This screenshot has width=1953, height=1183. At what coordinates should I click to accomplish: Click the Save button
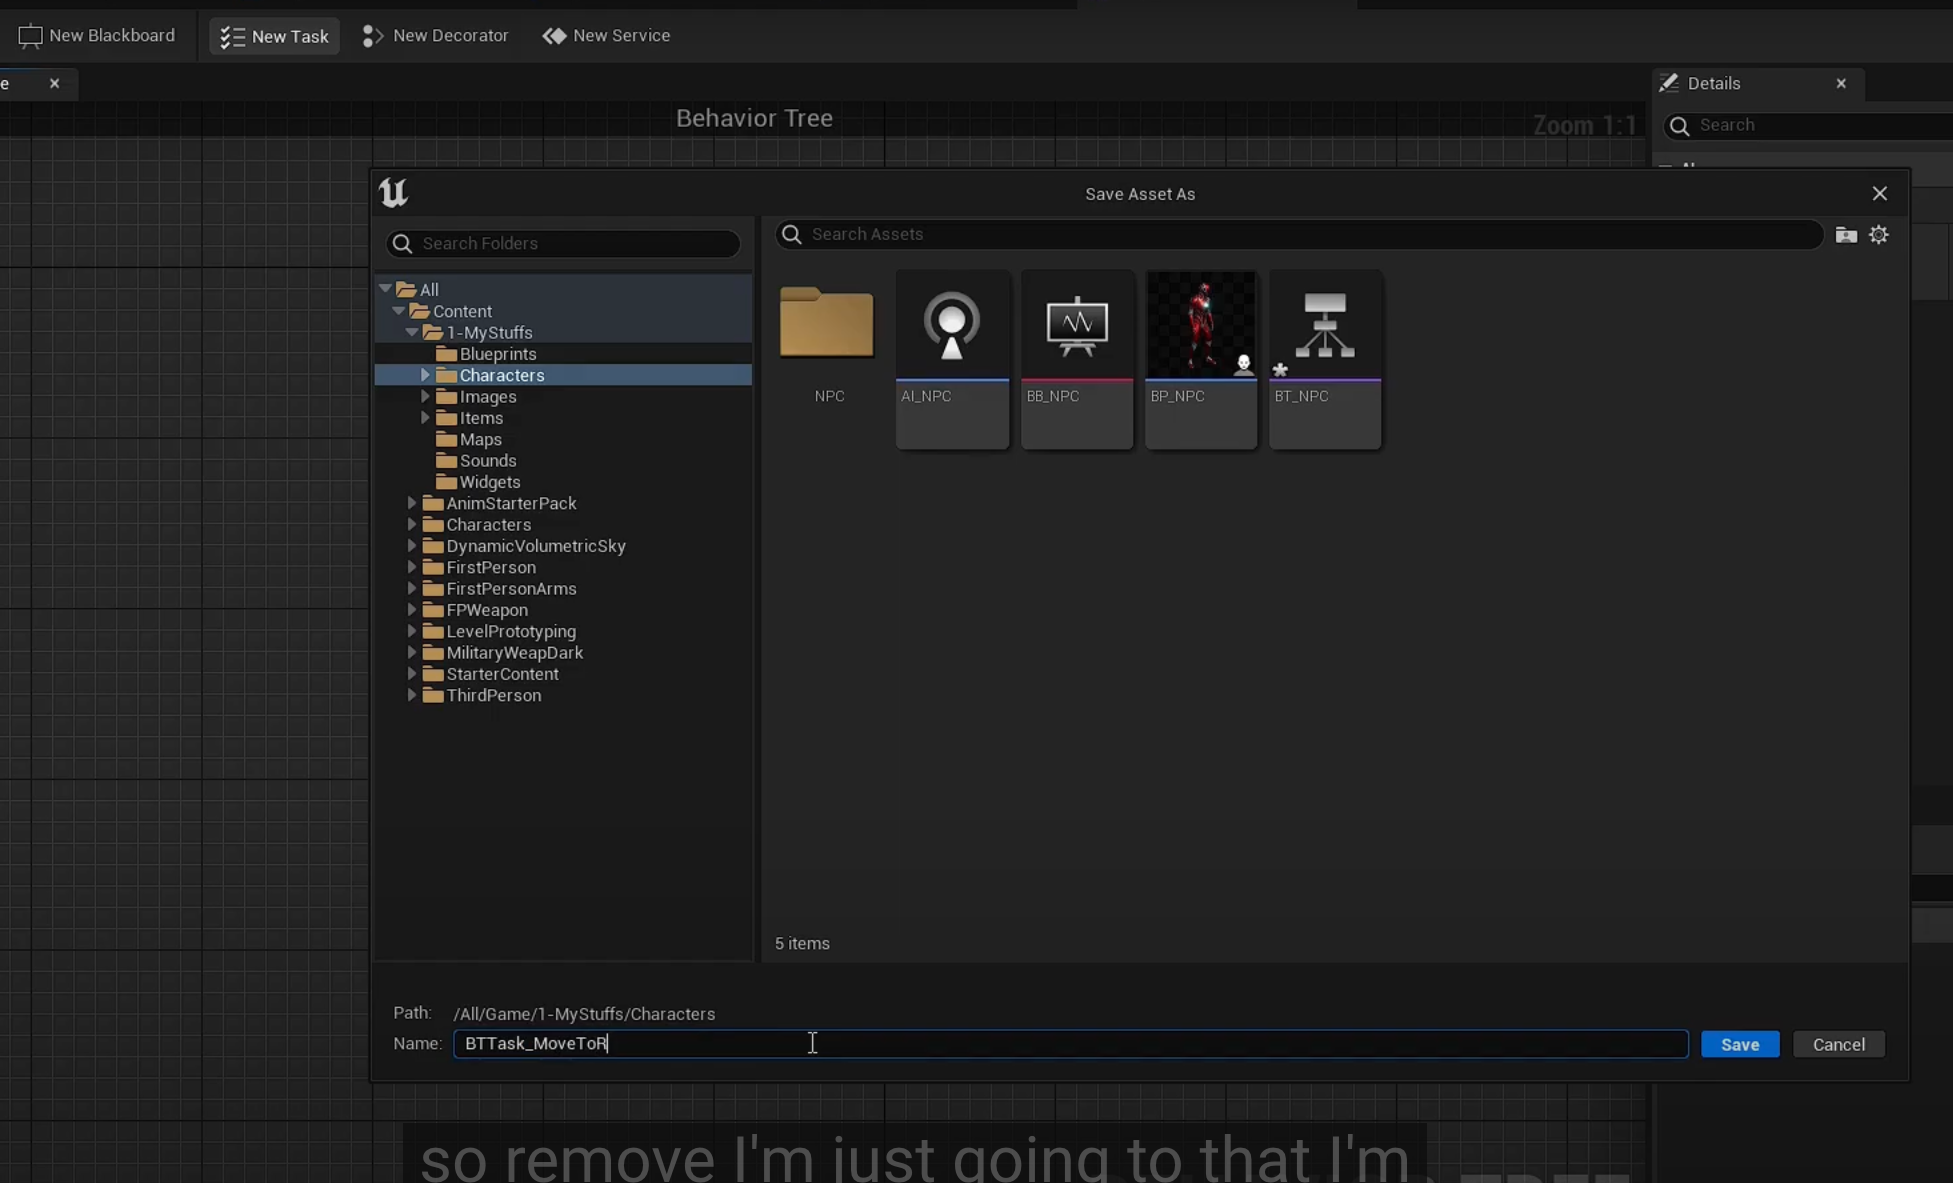click(1740, 1043)
